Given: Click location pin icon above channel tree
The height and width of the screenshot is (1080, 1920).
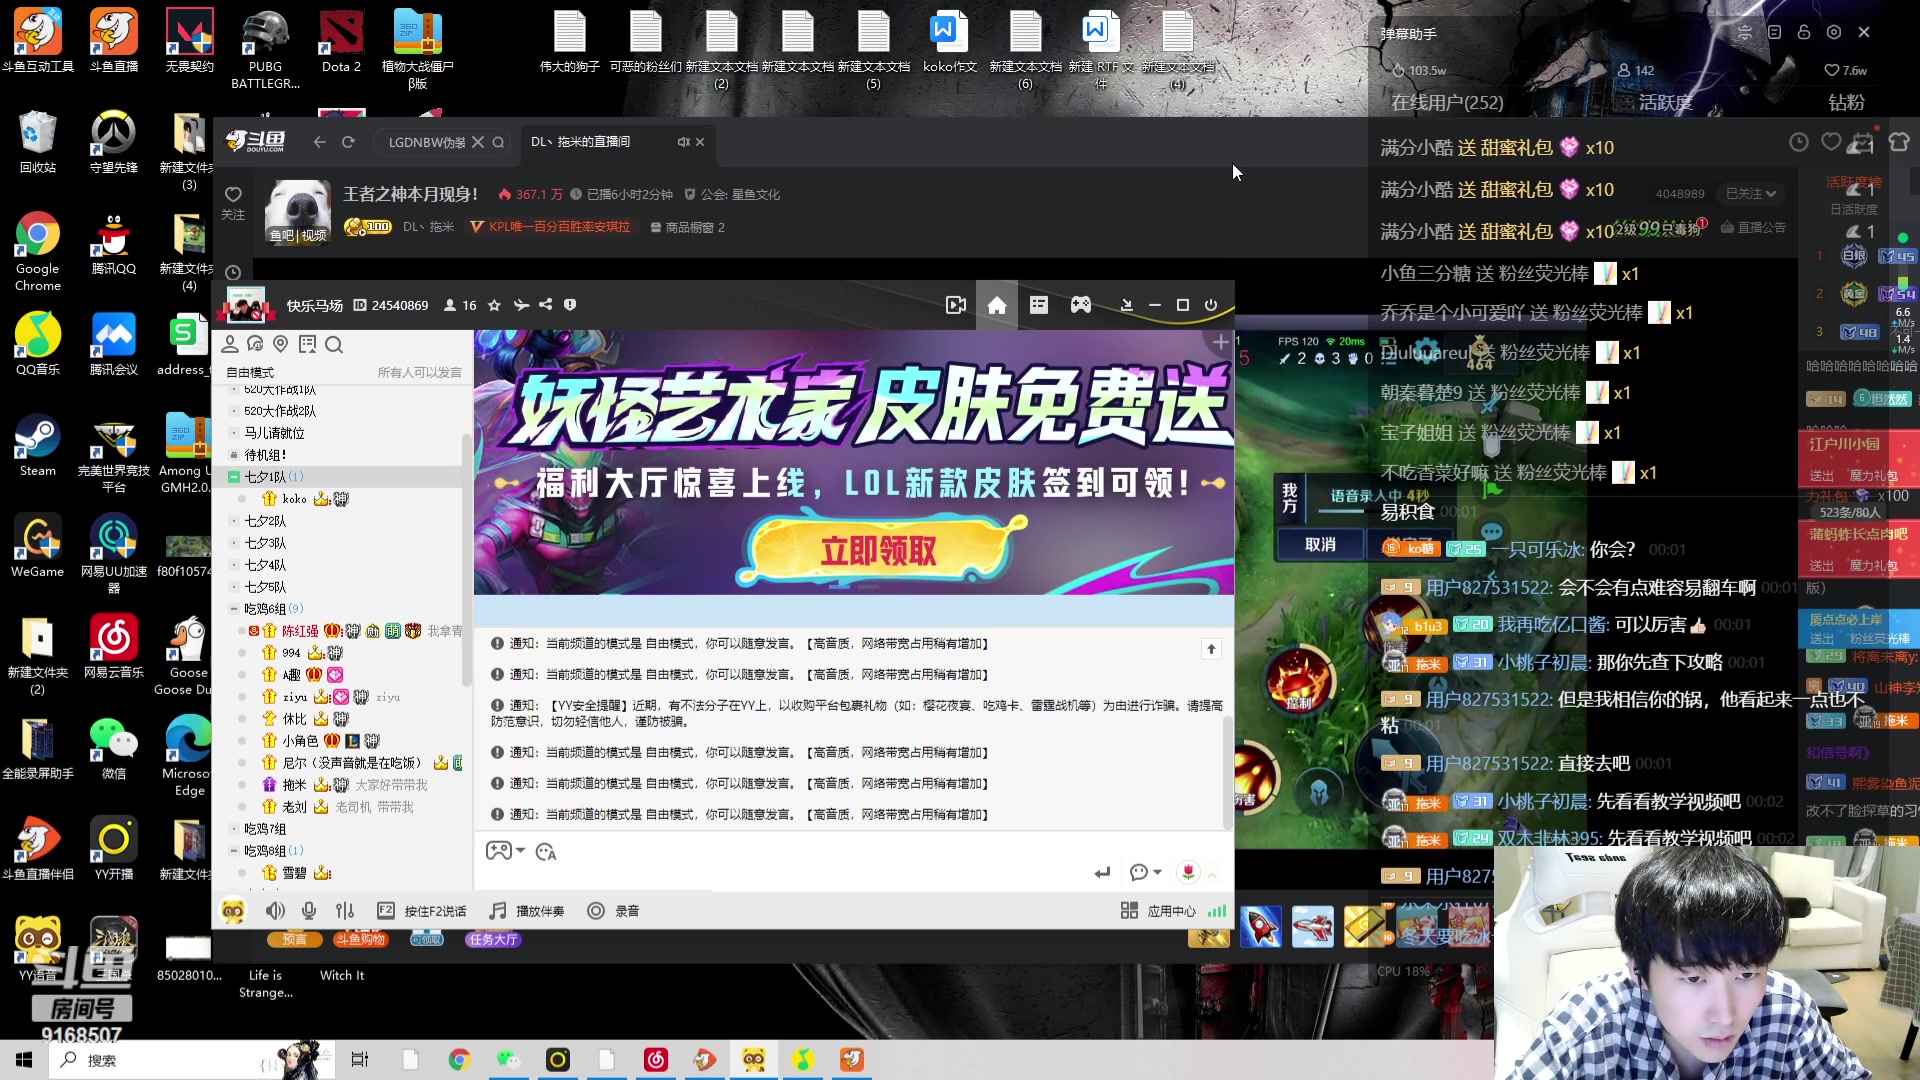Looking at the screenshot, I should point(281,344).
